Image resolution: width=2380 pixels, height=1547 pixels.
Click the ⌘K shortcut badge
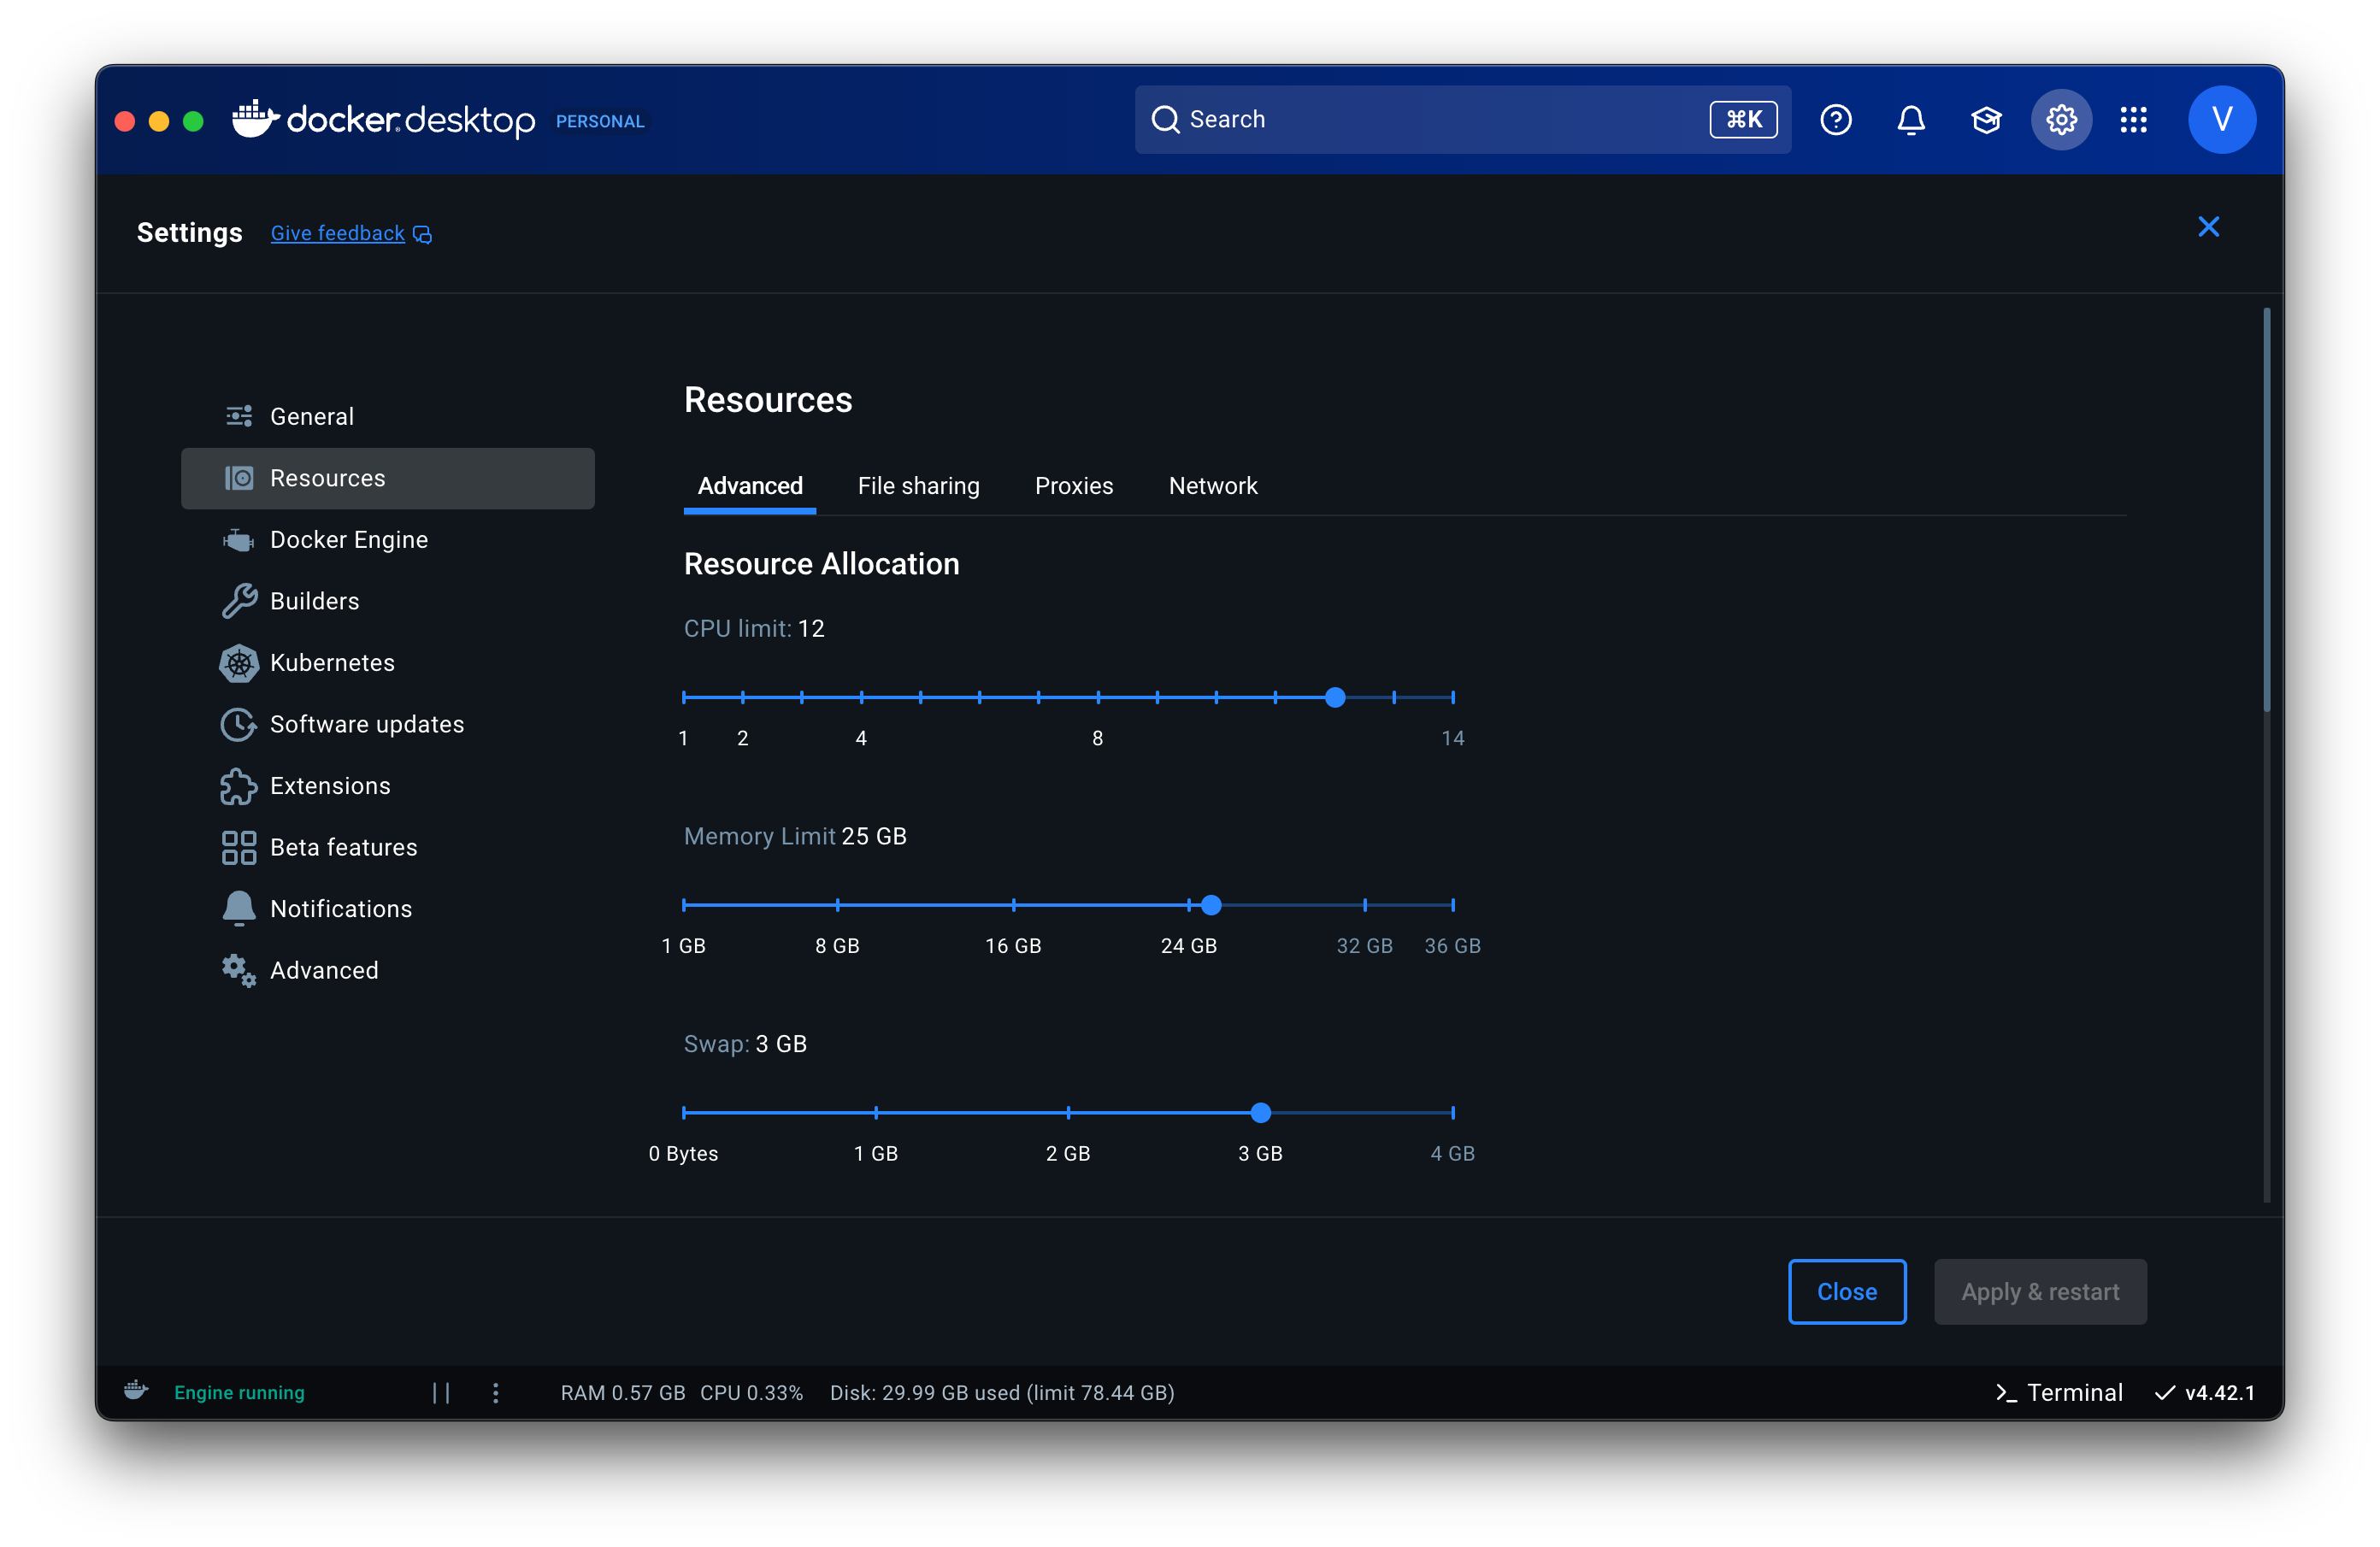pos(1743,120)
